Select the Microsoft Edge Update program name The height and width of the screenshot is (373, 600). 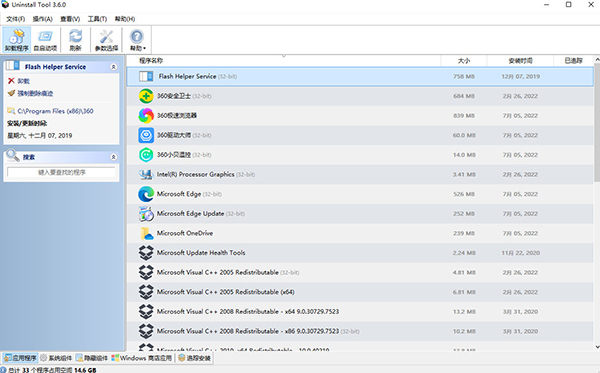(190, 213)
